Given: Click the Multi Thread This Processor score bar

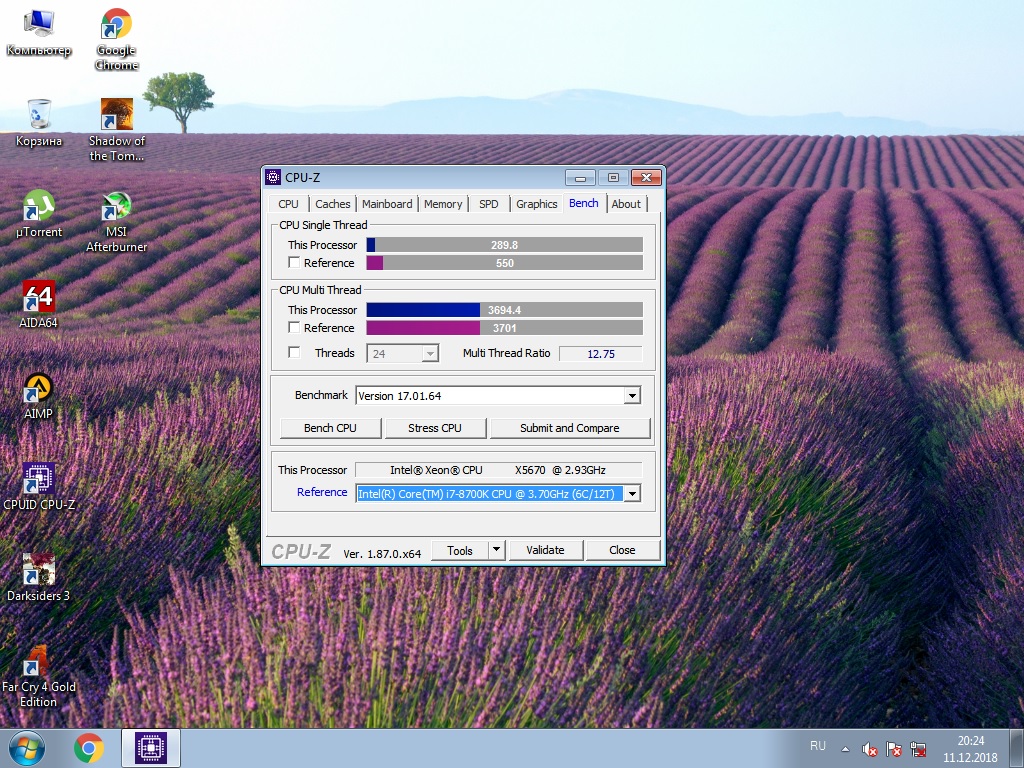Looking at the screenshot, I should coord(504,310).
